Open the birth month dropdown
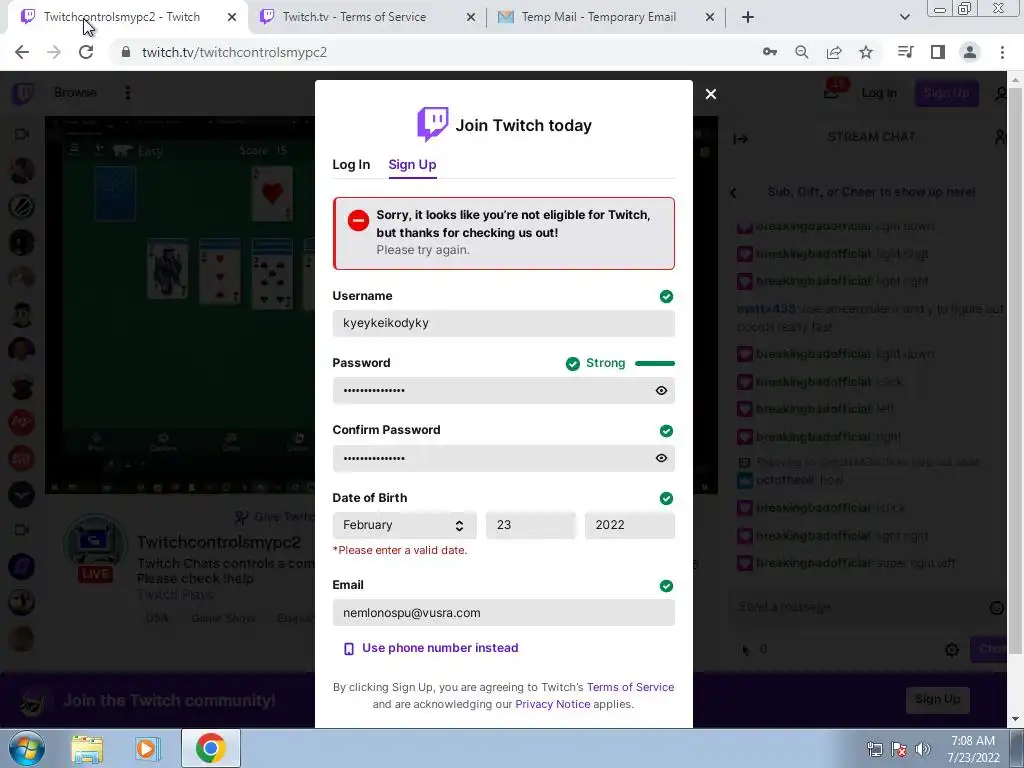The width and height of the screenshot is (1024, 768). [x=404, y=525]
